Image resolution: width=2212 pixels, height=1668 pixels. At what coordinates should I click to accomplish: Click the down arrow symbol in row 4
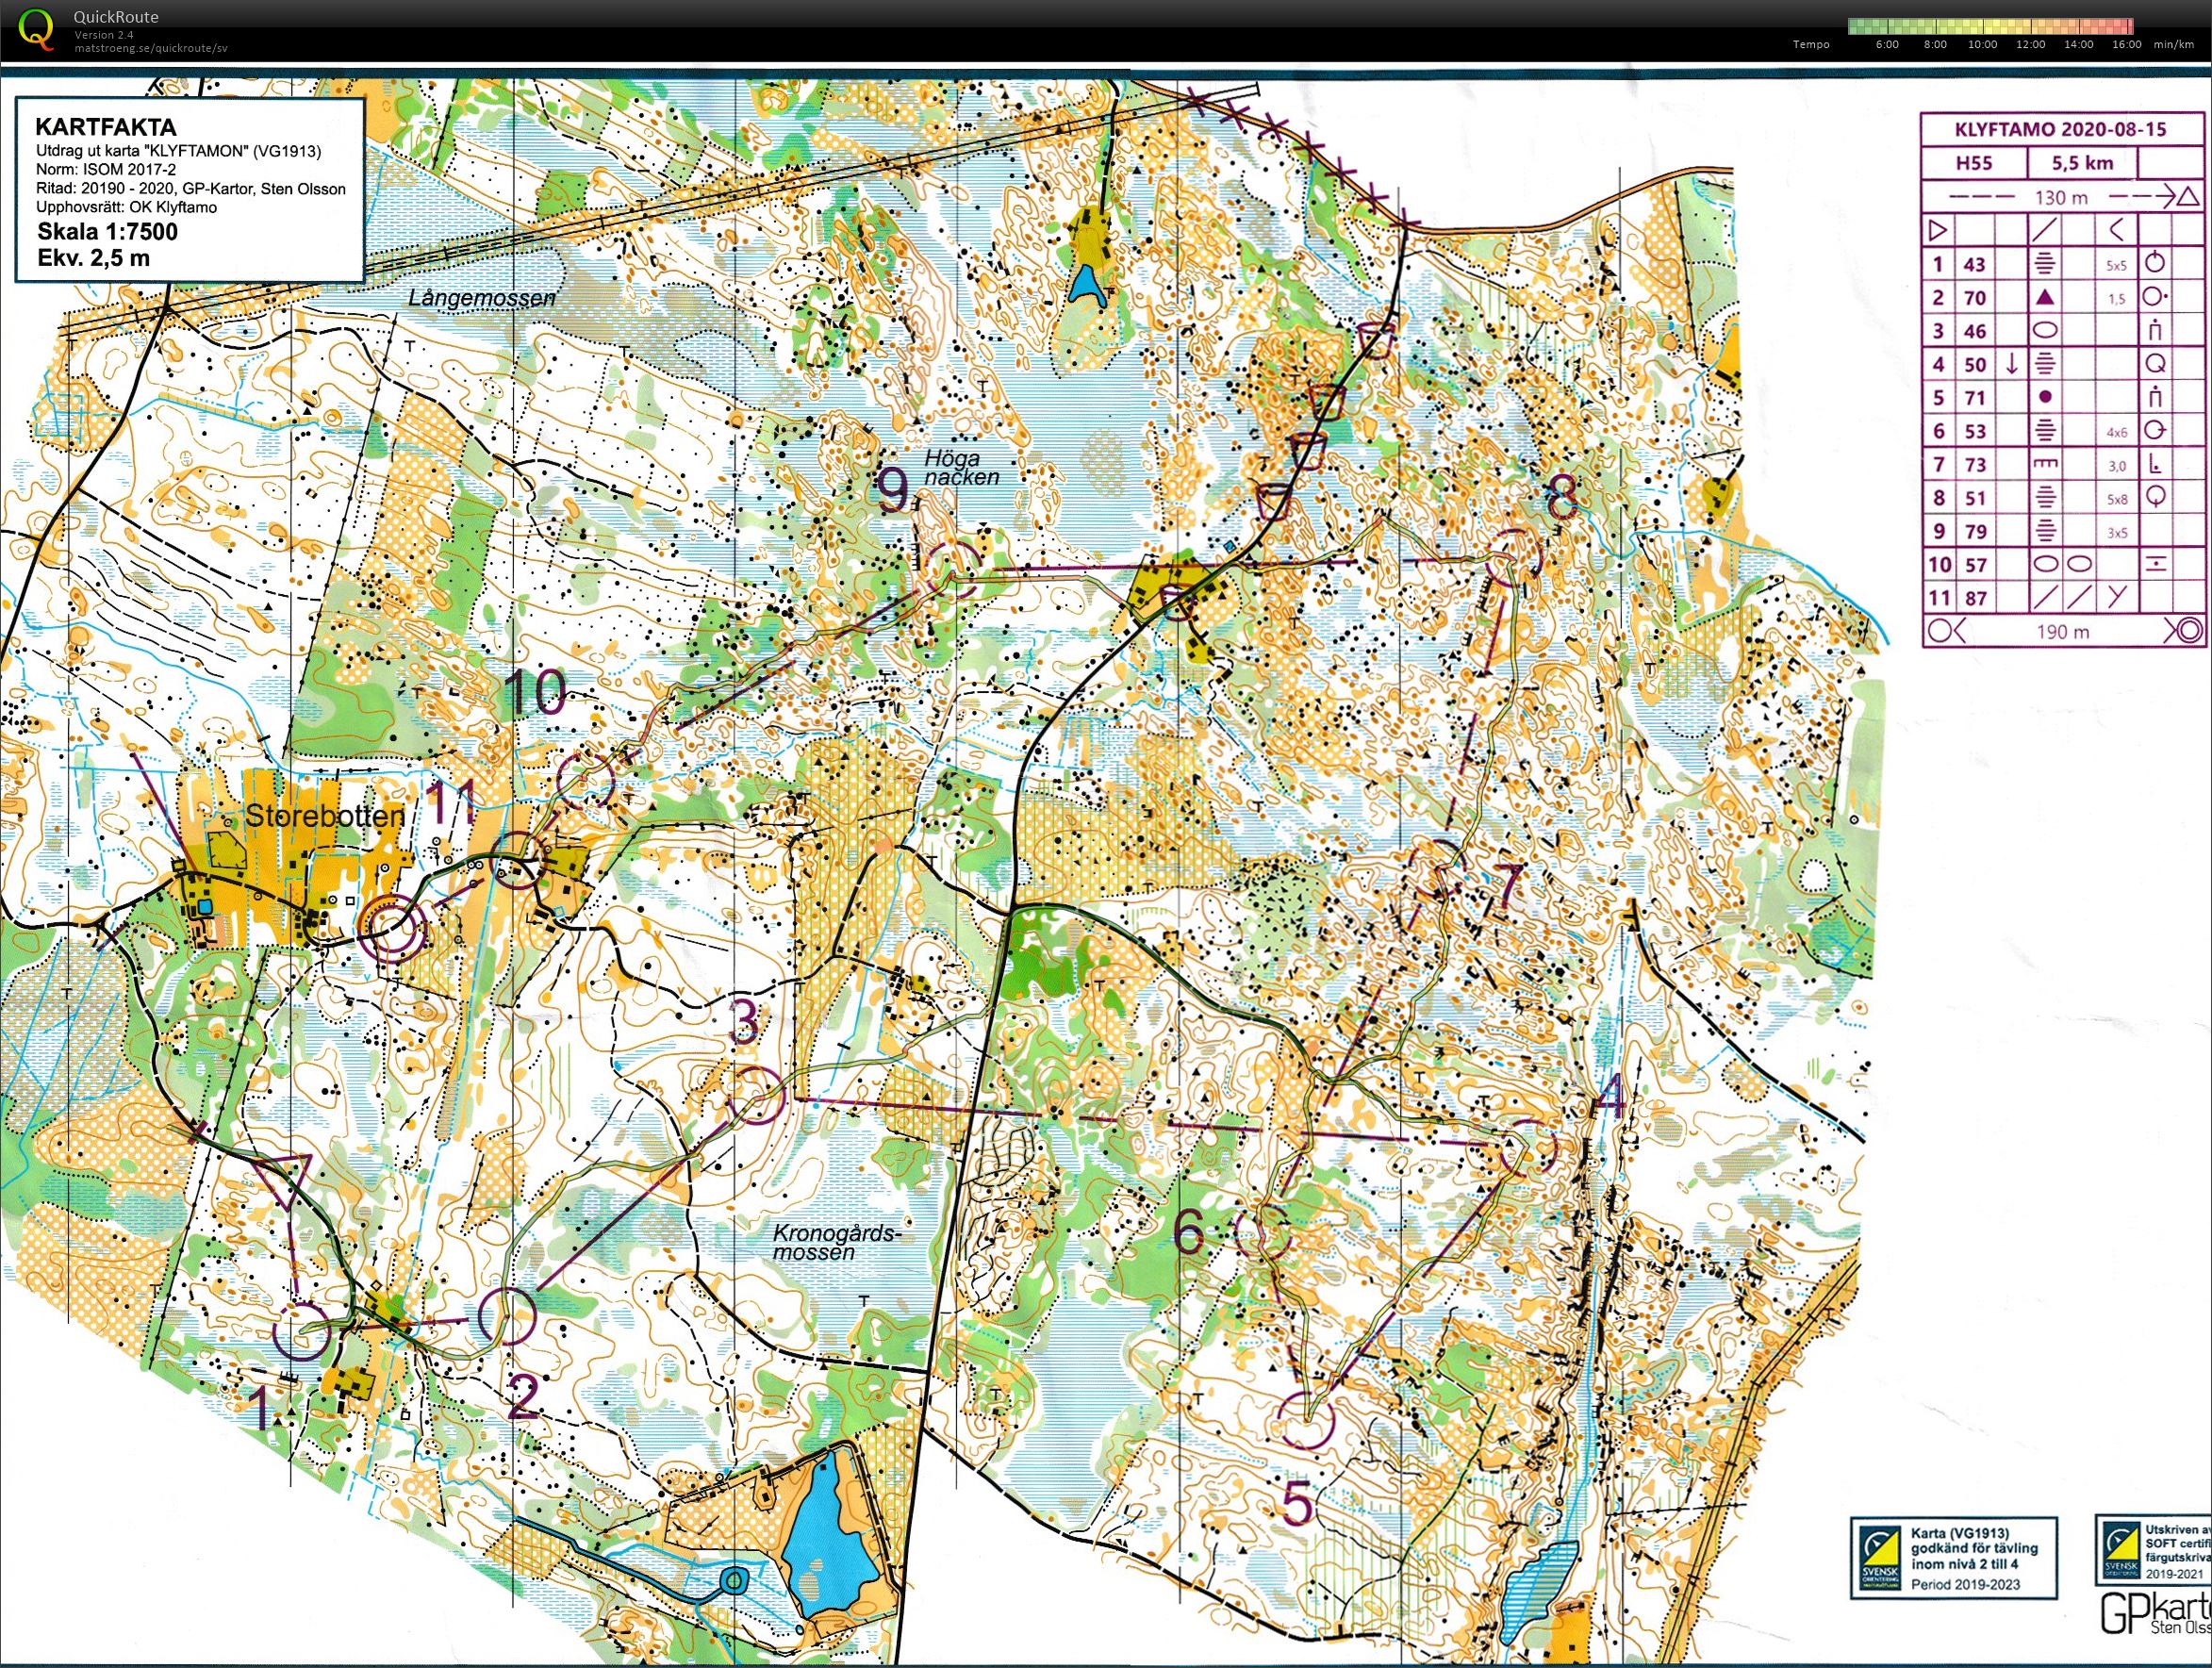[x=2012, y=364]
